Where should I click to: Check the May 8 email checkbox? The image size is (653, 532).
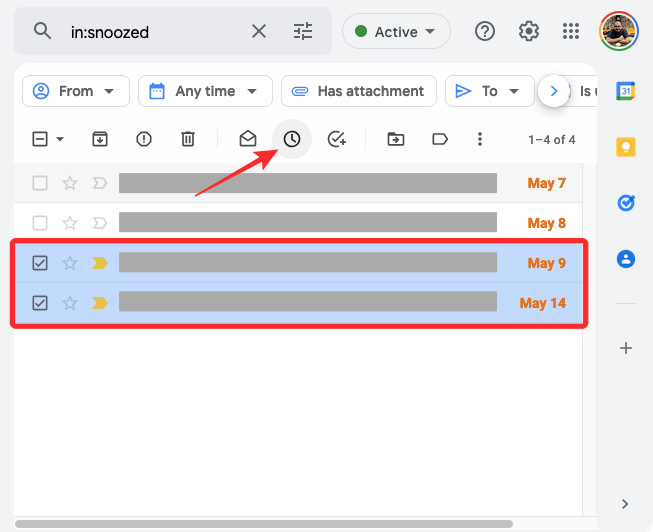click(40, 223)
